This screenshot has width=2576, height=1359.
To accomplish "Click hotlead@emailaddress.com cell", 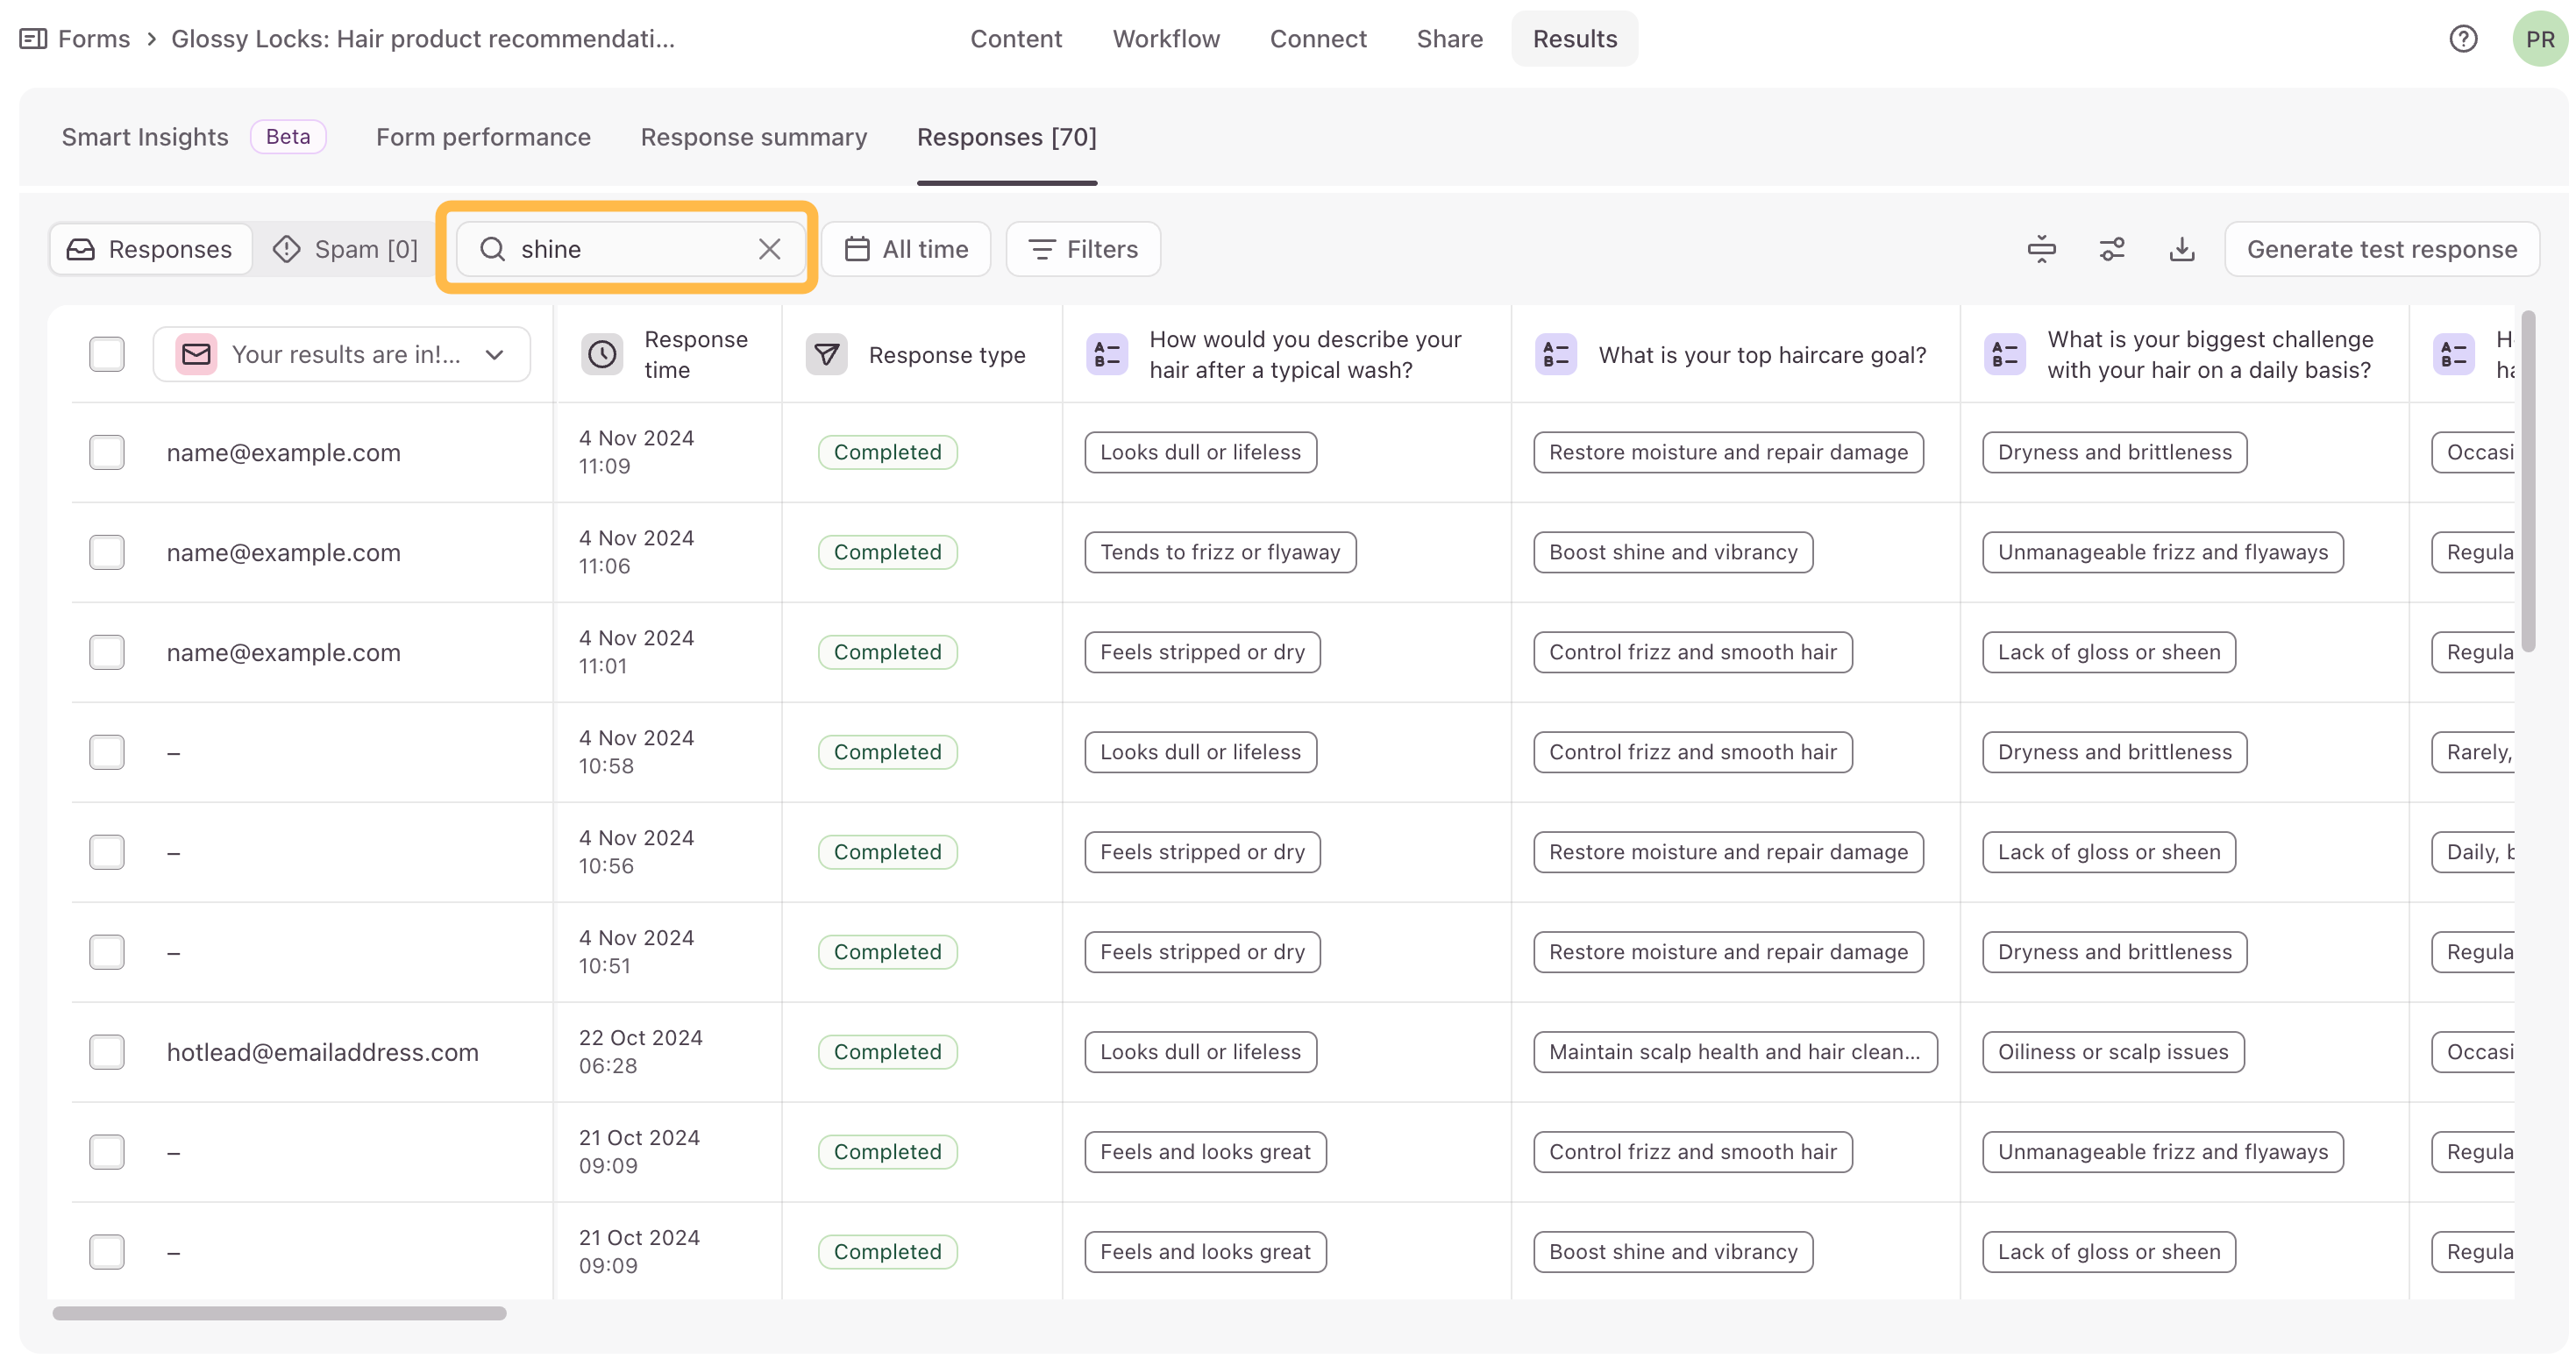I will coord(323,1052).
